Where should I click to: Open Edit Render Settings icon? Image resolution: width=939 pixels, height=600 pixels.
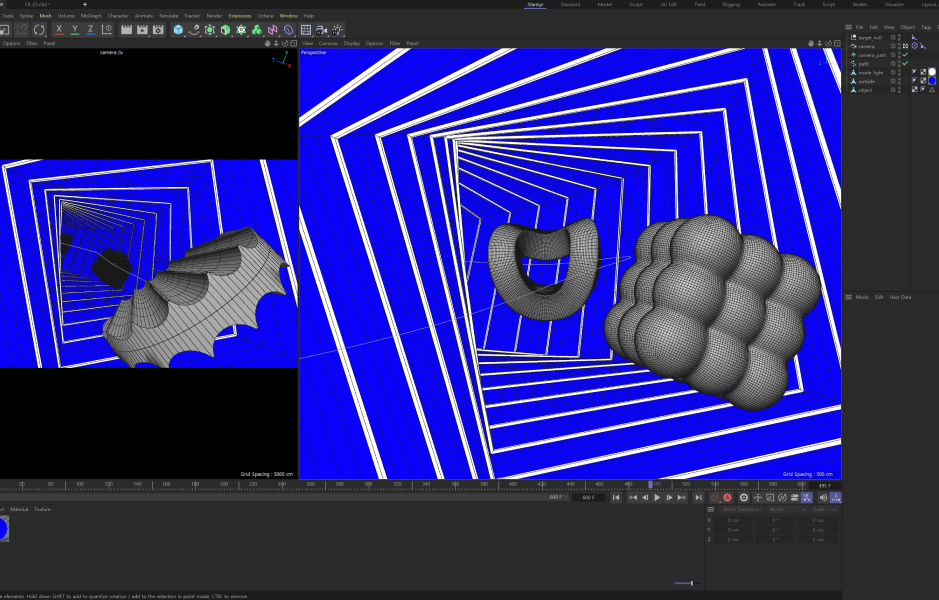tap(158, 29)
